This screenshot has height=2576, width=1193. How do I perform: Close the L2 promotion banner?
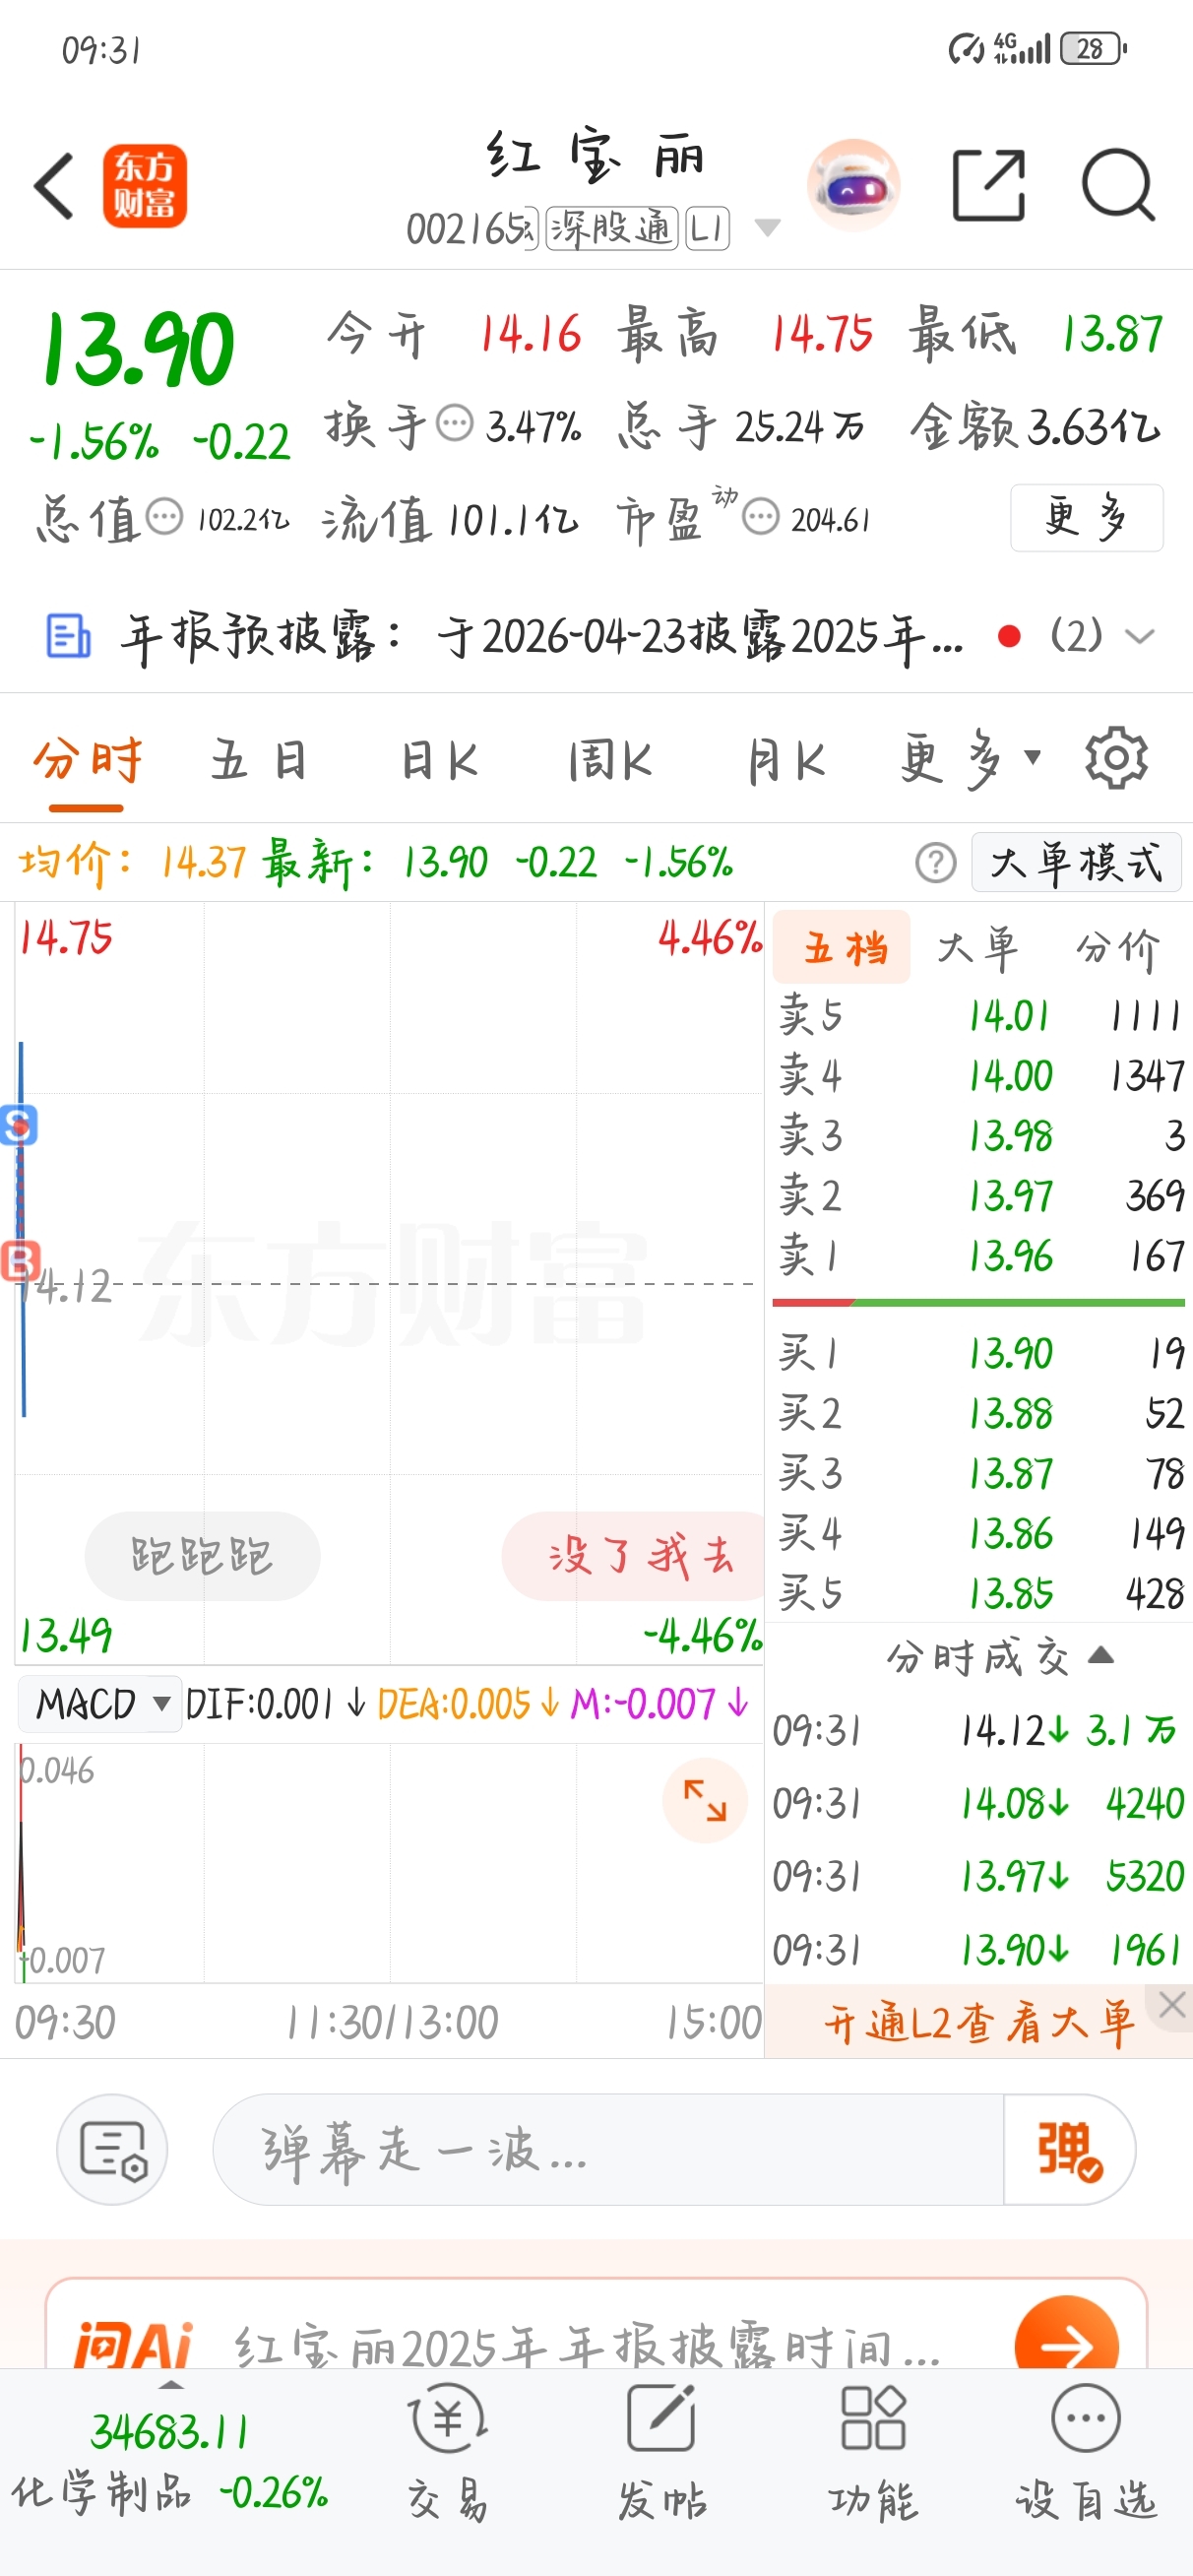pos(1172,2003)
